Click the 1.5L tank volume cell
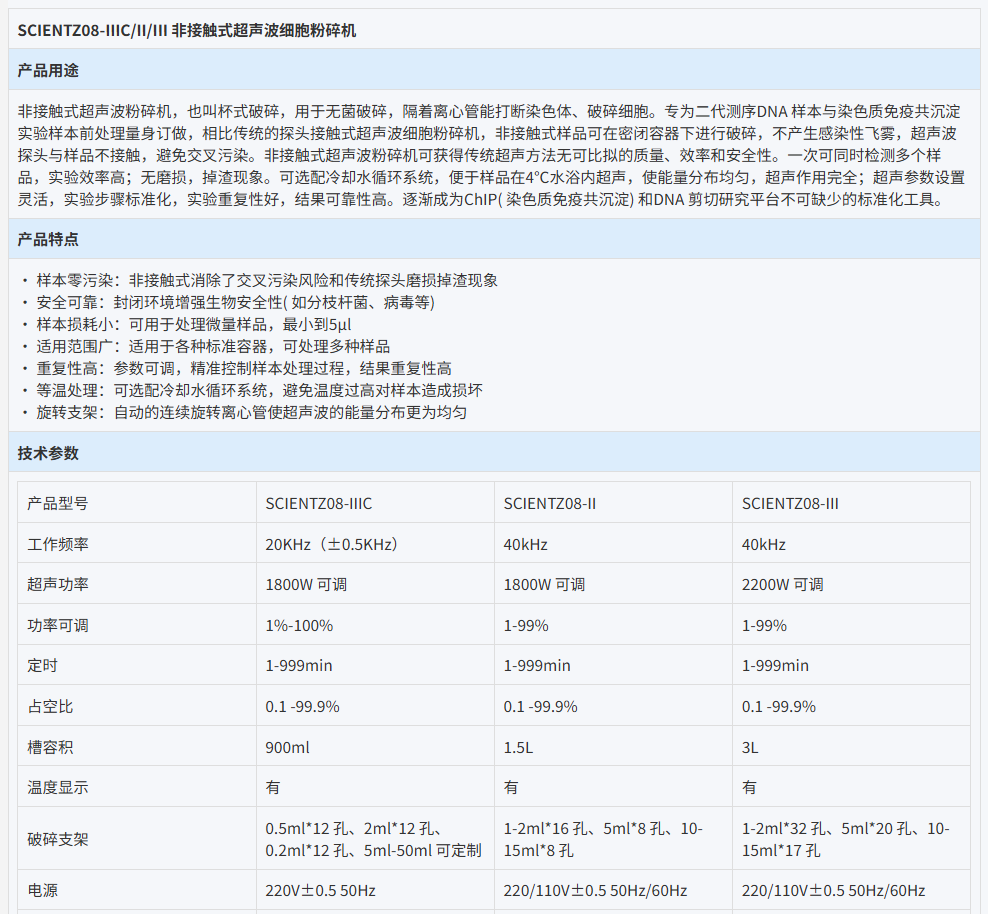This screenshot has height=914, width=988. [517, 747]
